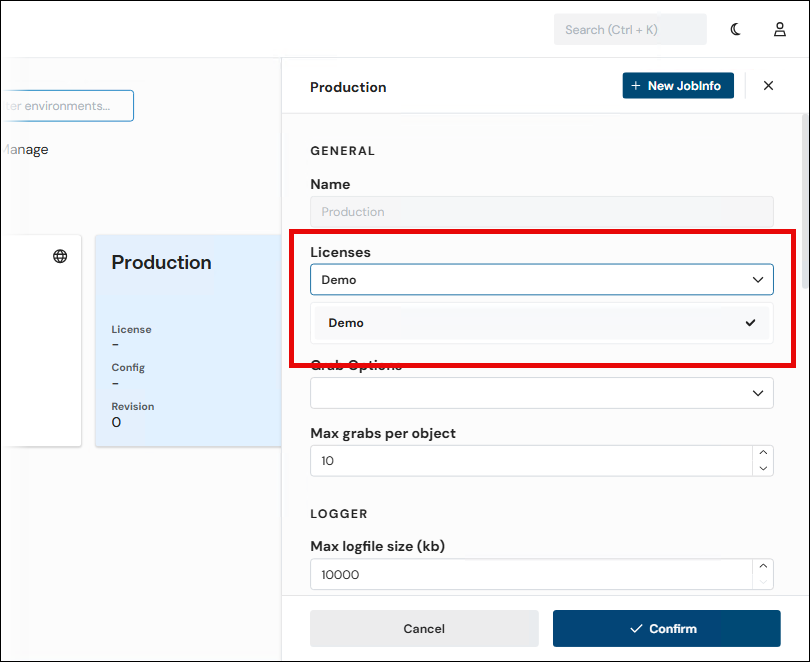
Task: Increase Max logfile size value
Action: (x=763, y=566)
